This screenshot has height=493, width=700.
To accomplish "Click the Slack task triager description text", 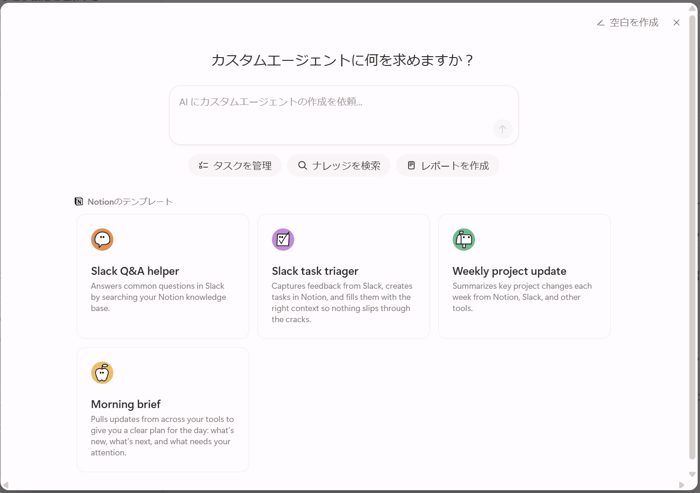I will 342,302.
